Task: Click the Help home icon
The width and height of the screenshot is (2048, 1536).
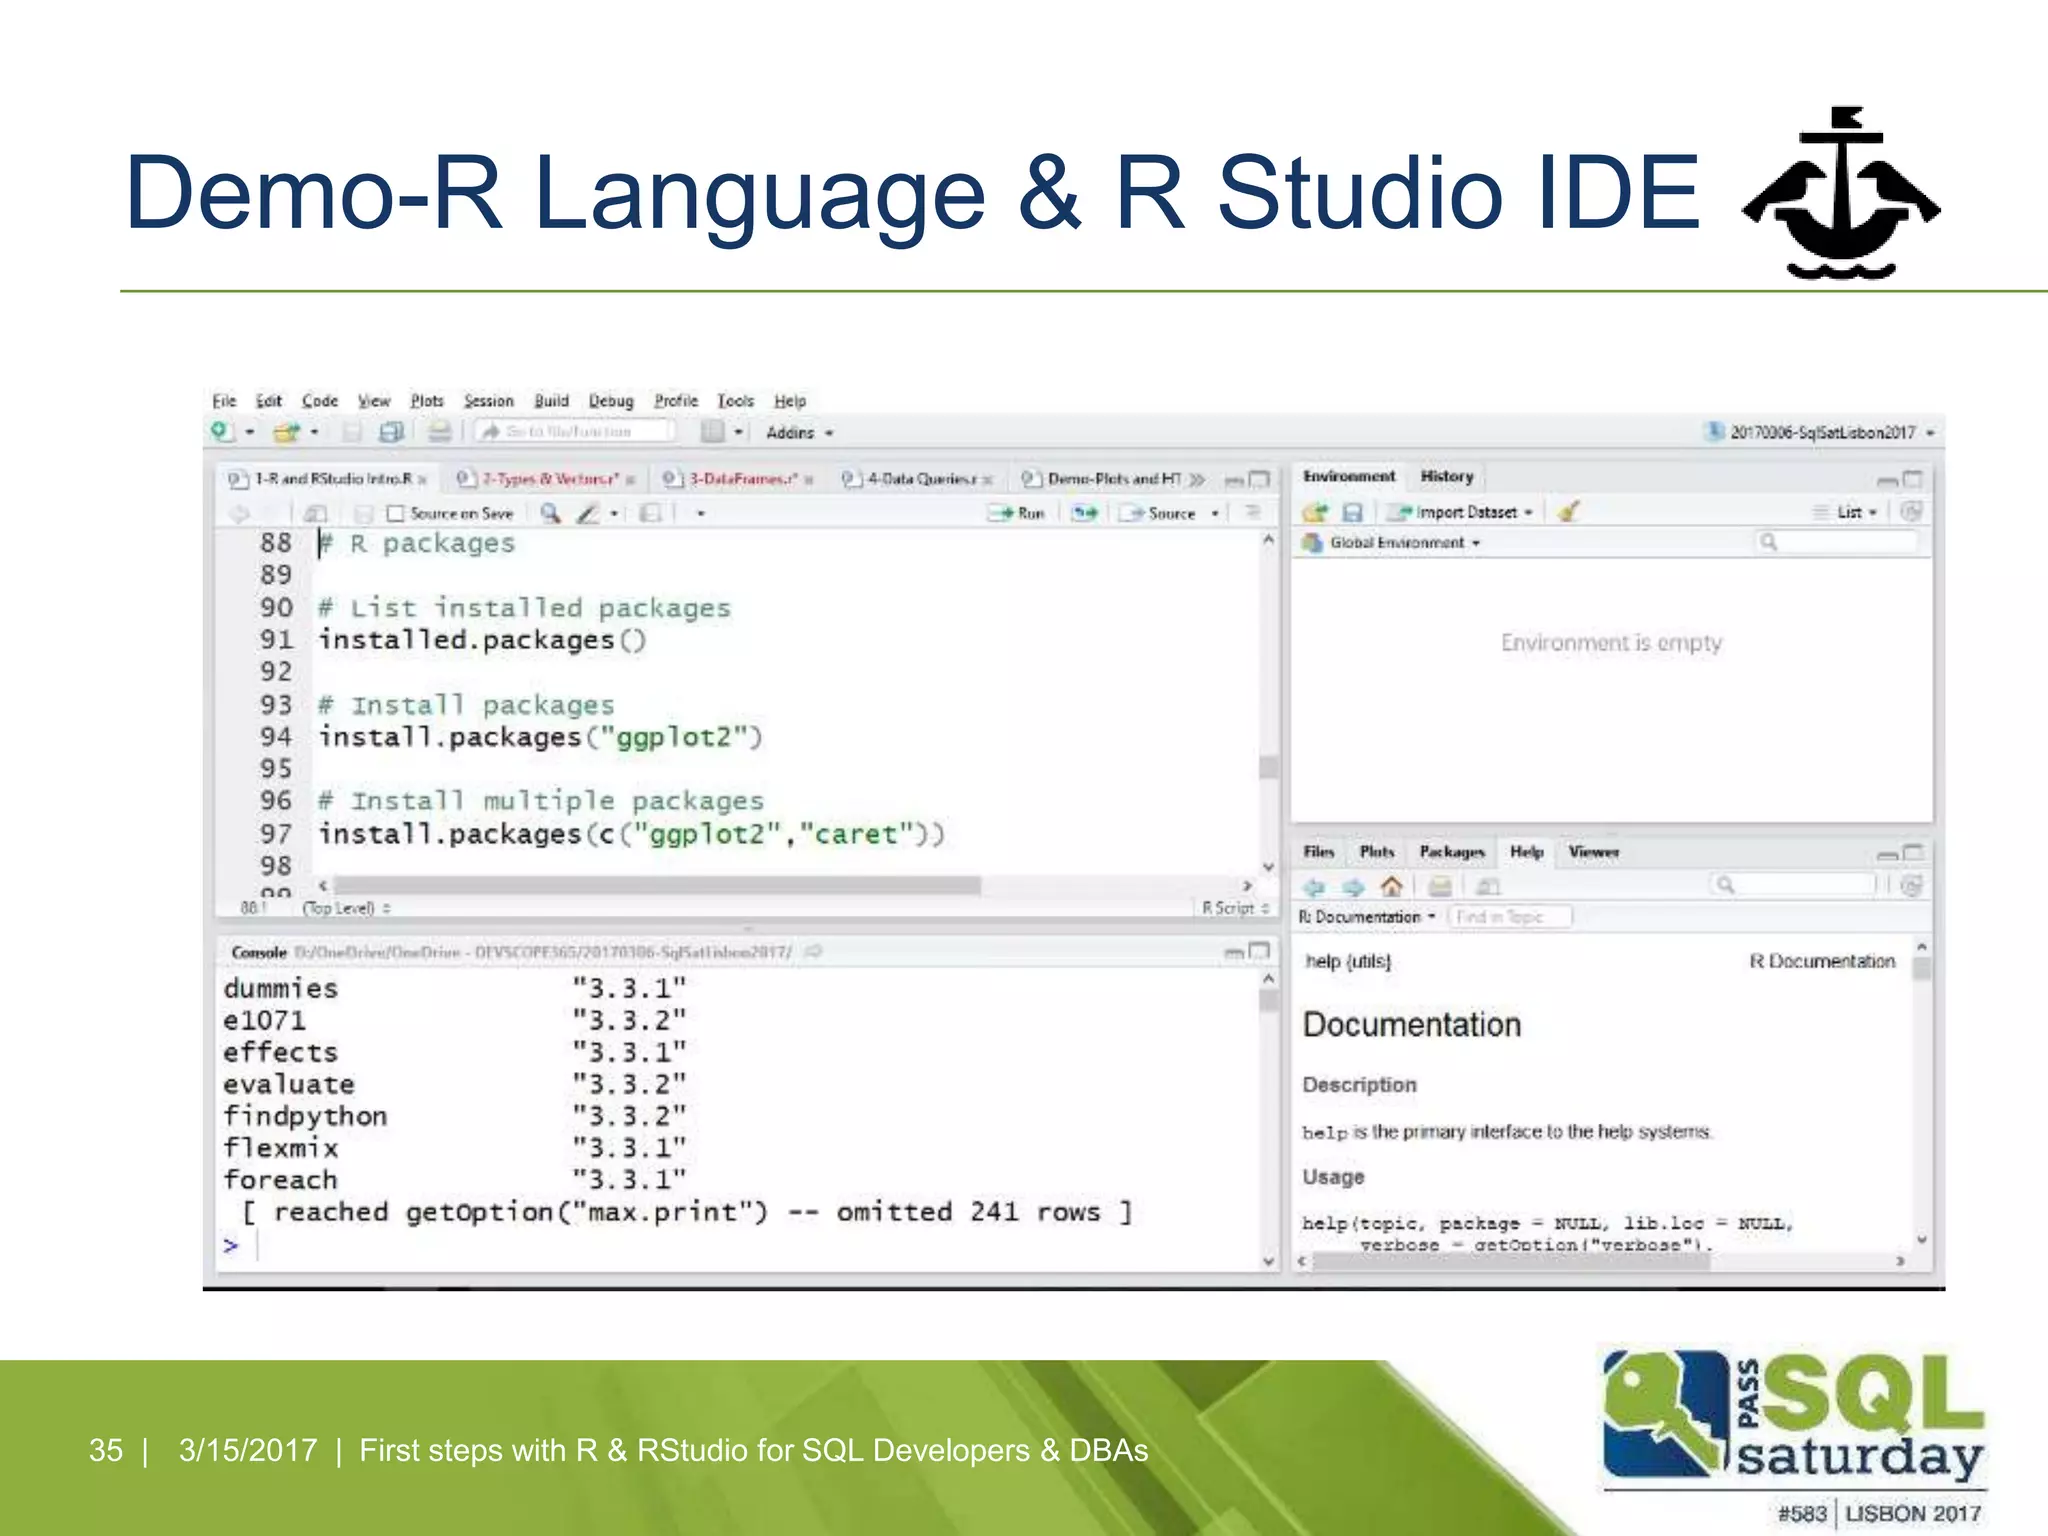Action: [x=1391, y=886]
